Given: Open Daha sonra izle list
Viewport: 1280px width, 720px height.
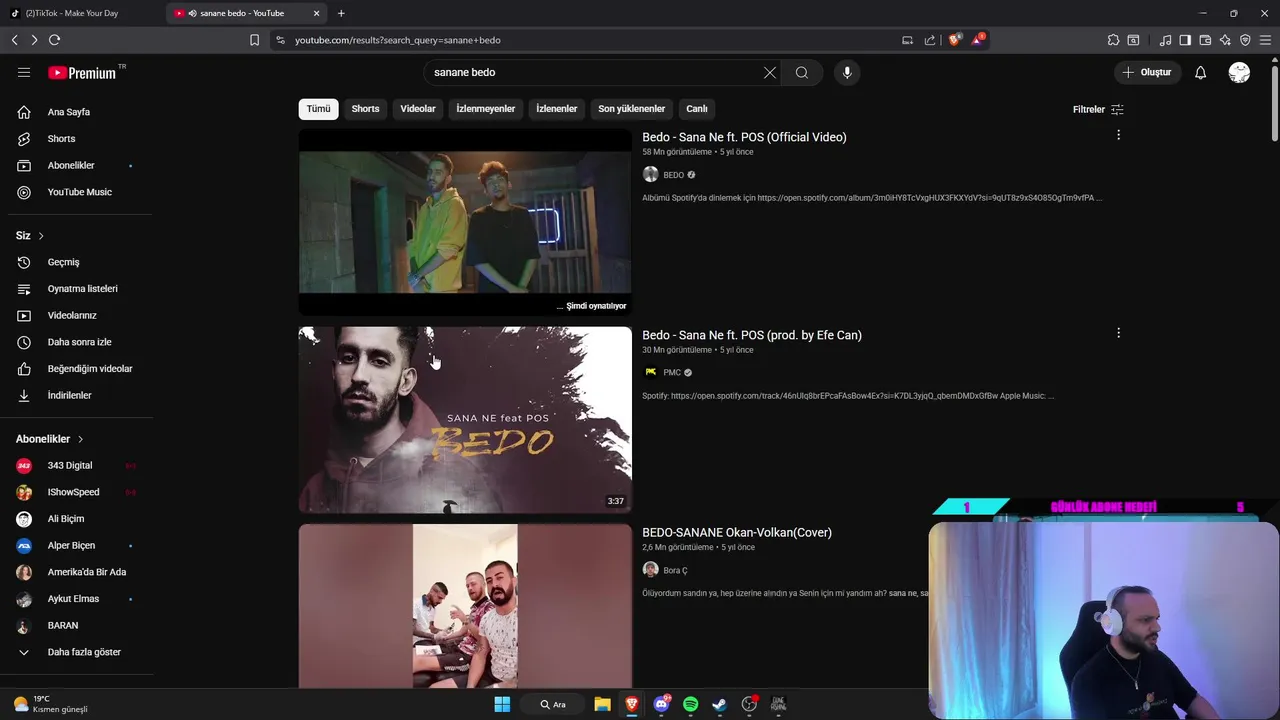Looking at the screenshot, I should click(80, 342).
